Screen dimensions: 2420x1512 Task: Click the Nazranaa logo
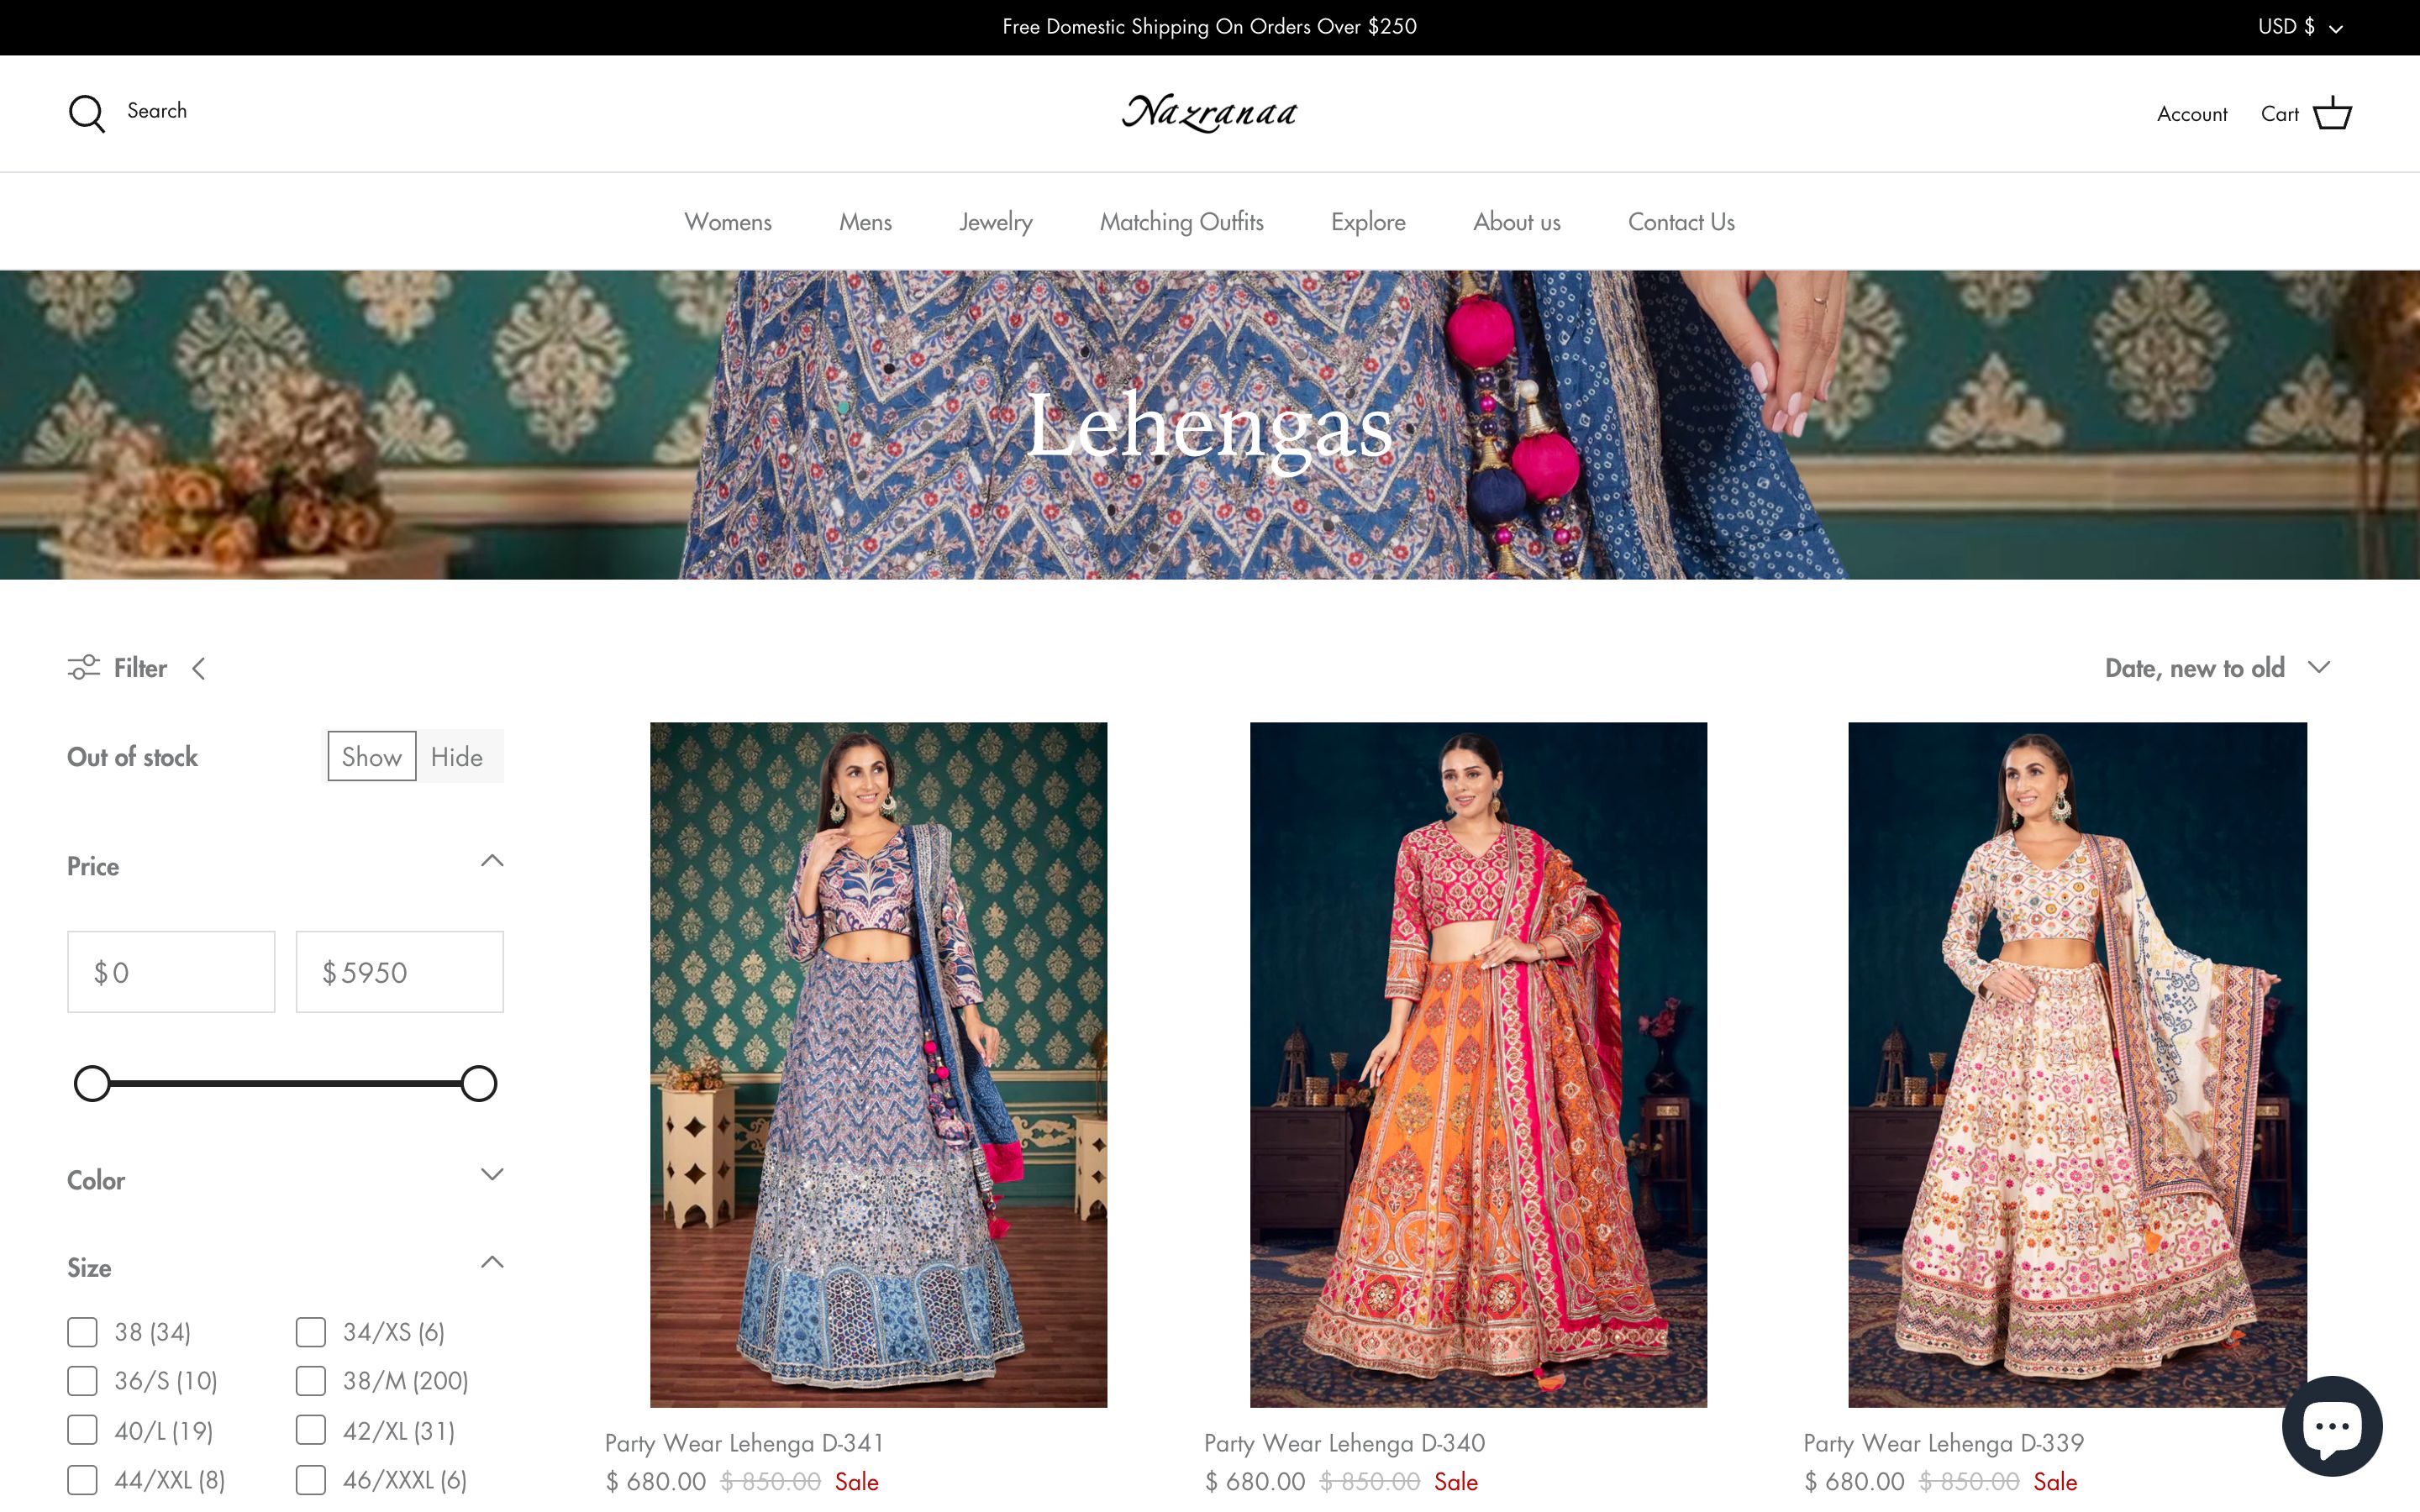1209,112
